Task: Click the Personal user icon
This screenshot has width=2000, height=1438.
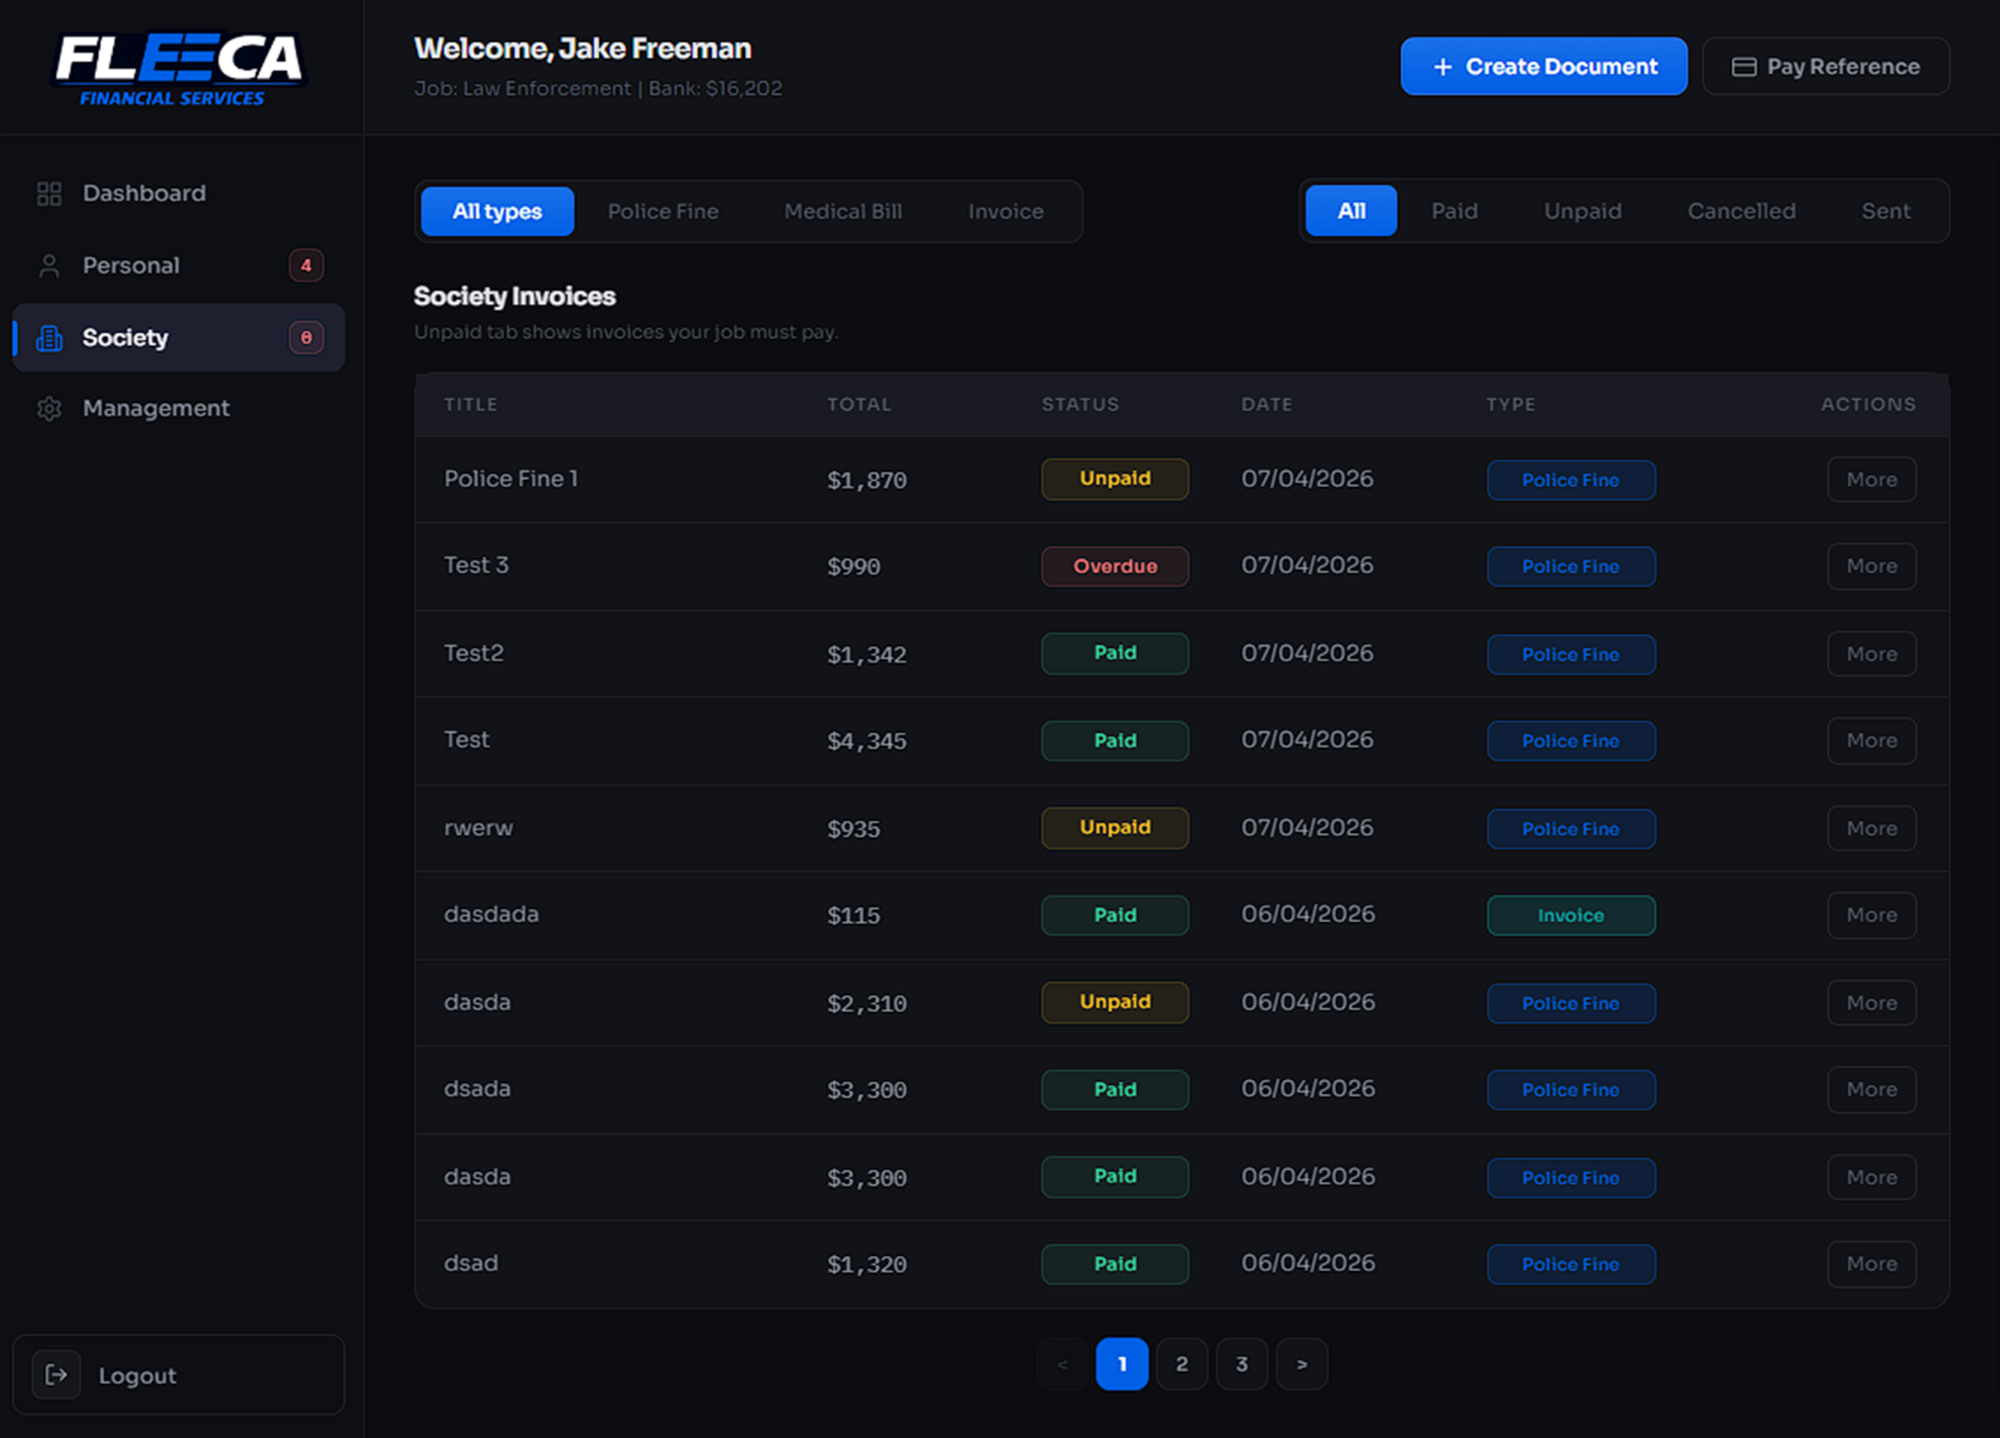Action: [49, 265]
